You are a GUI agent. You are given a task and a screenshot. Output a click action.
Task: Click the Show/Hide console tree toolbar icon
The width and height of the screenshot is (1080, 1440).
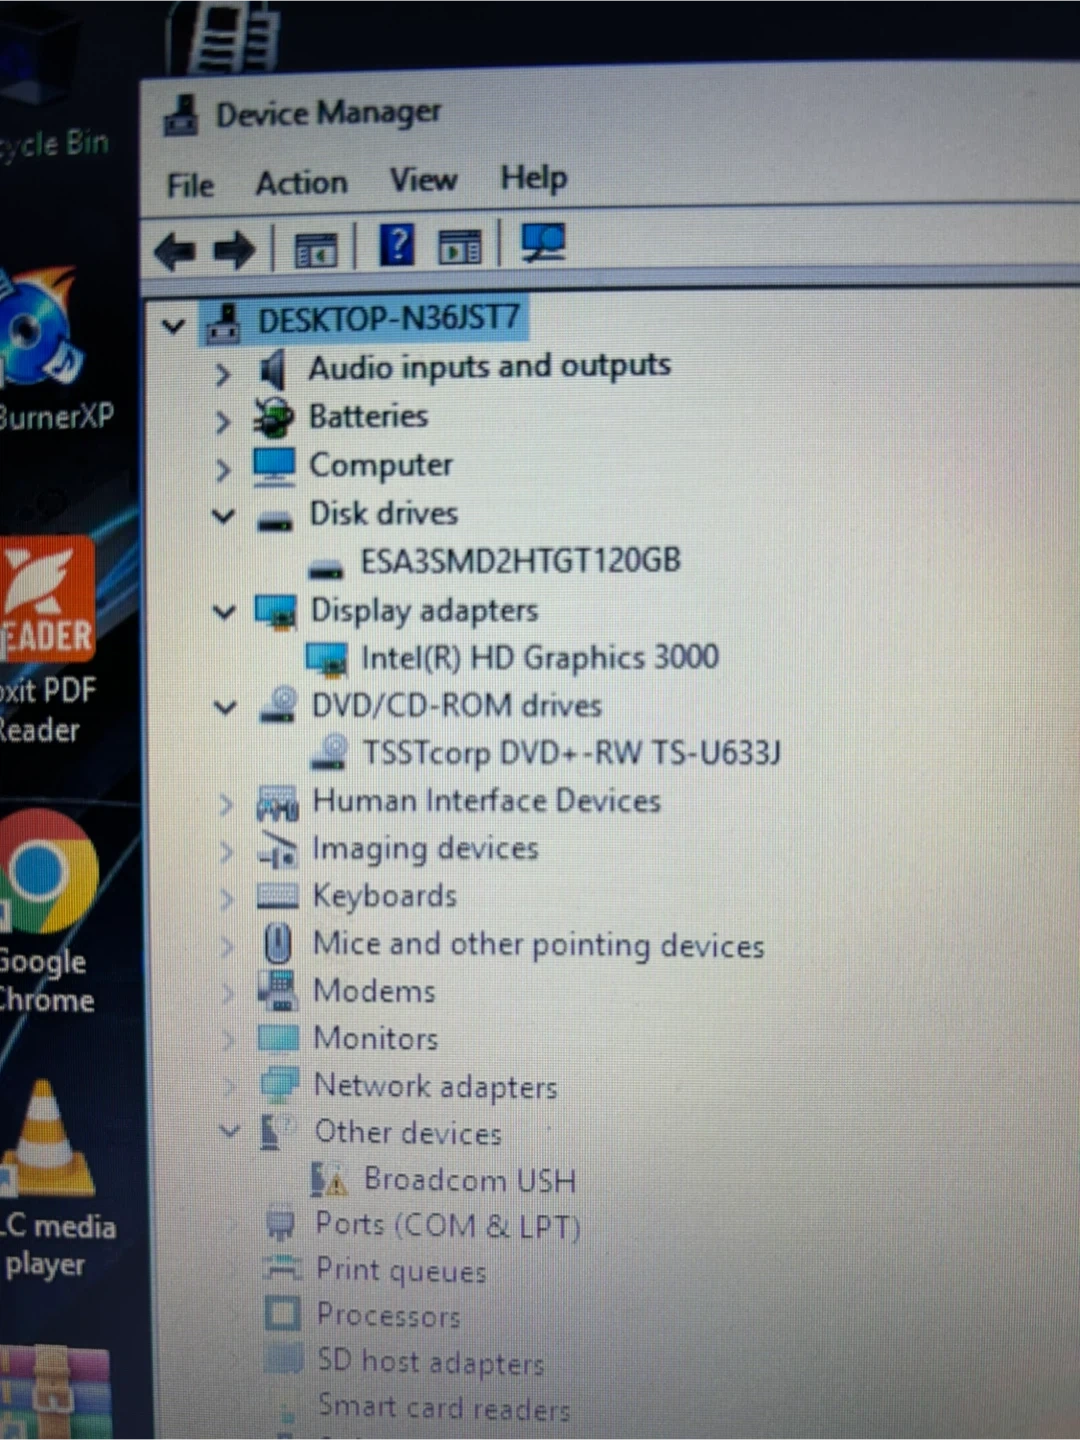[316, 250]
